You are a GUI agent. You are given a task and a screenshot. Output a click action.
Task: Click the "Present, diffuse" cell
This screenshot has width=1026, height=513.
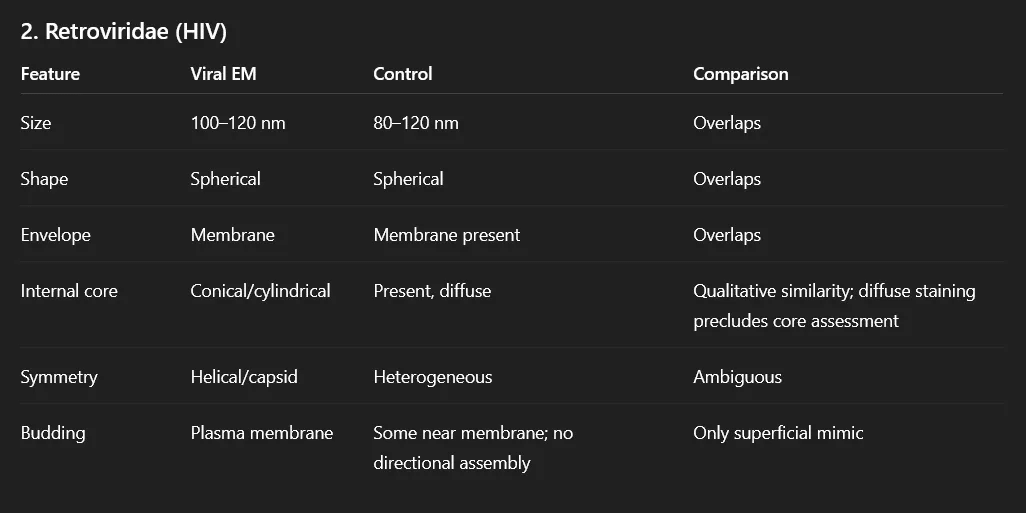432,291
